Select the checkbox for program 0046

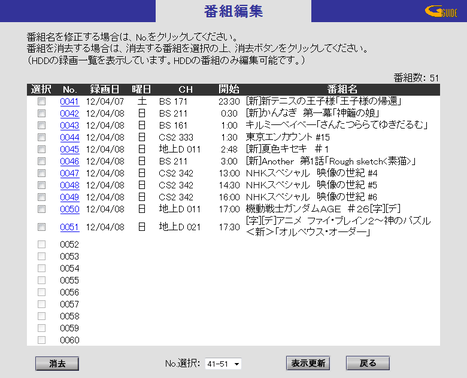pos(41,161)
